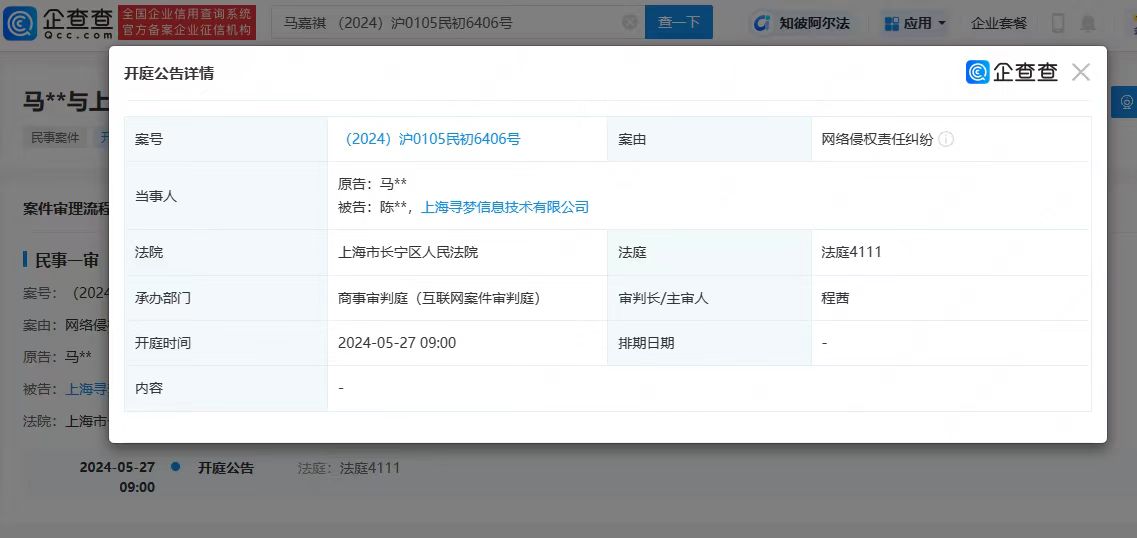Click 民事一审 heading in background page
Screen dimensions: 1137x538
[67, 260]
